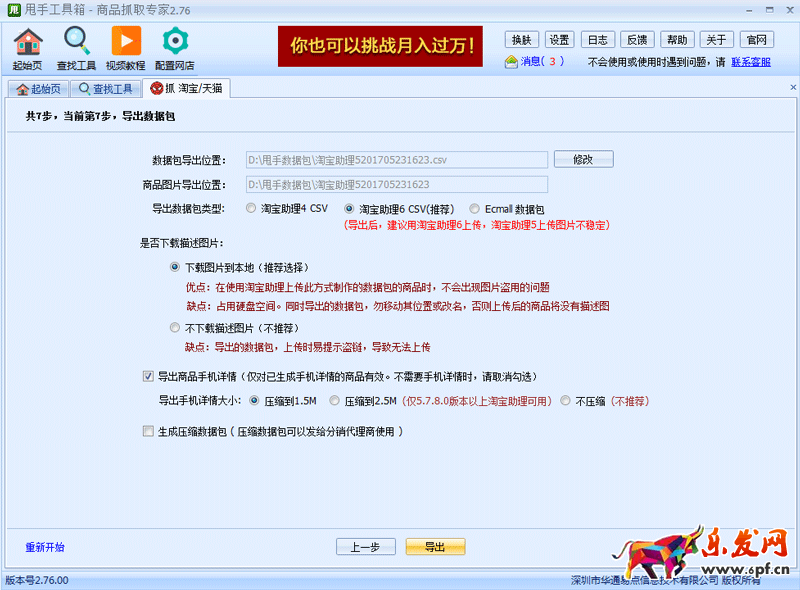800x590 pixels.
Task: Select Ecmall 数据包 radio option
Action: [x=474, y=209]
